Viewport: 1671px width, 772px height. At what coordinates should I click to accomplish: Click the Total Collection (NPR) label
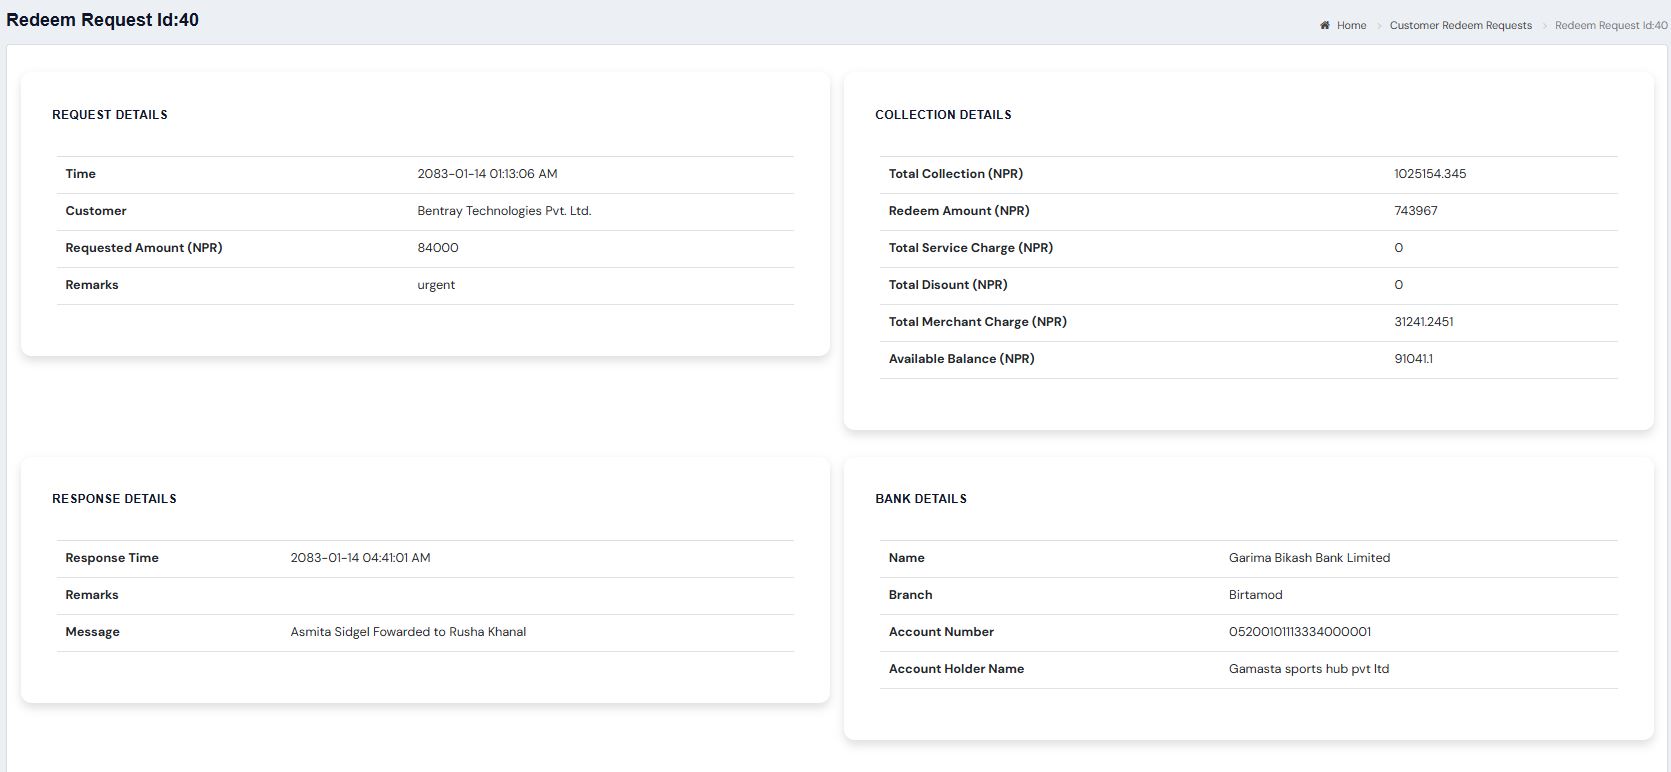(x=956, y=174)
